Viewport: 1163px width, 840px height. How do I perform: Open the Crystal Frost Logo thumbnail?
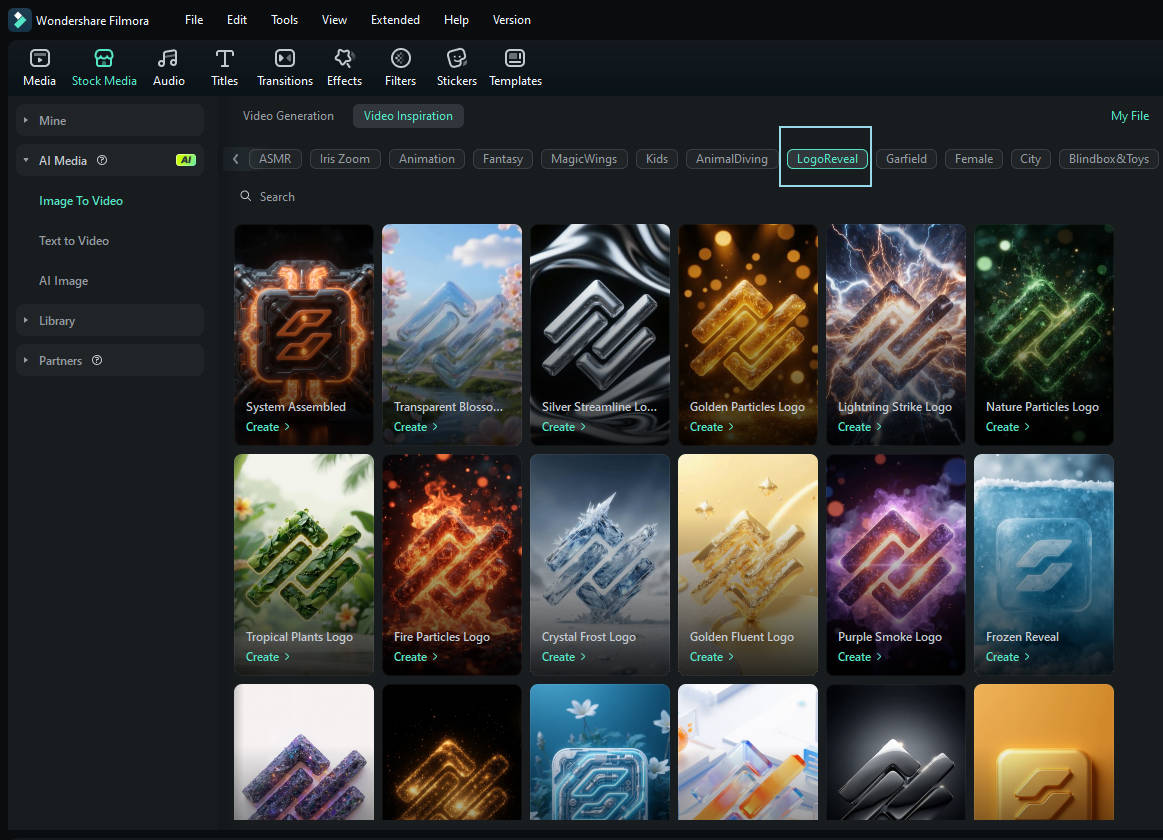click(600, 564)
